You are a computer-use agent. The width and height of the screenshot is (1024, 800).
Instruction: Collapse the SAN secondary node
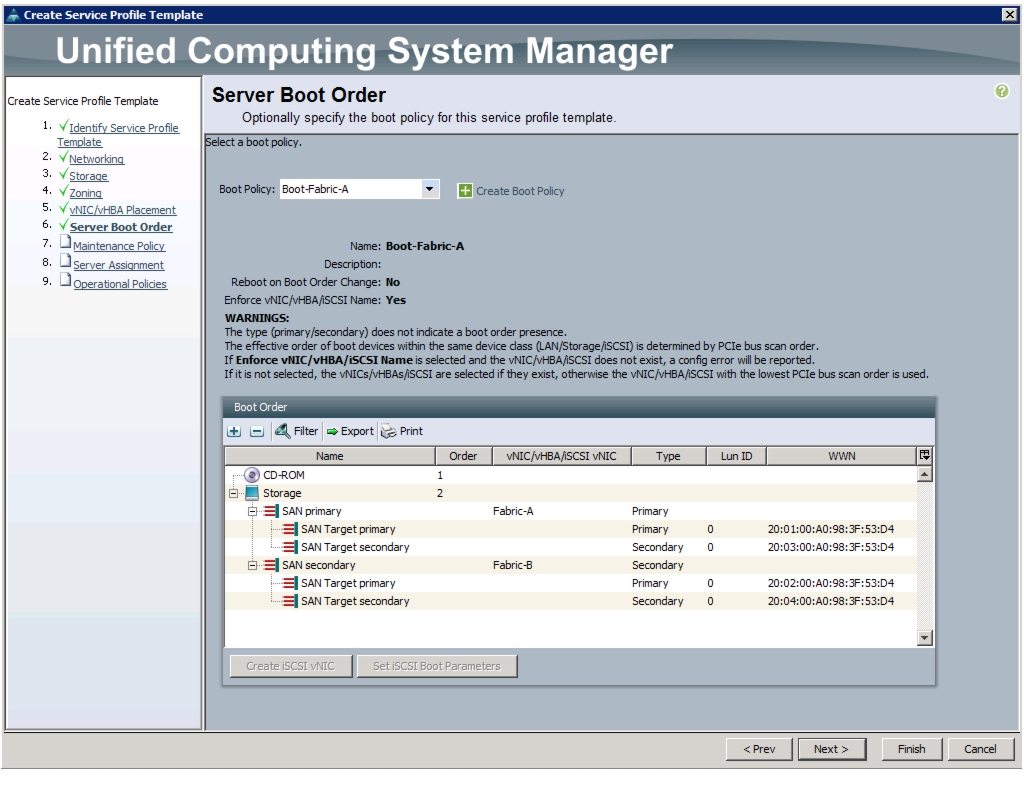(252, 566)
